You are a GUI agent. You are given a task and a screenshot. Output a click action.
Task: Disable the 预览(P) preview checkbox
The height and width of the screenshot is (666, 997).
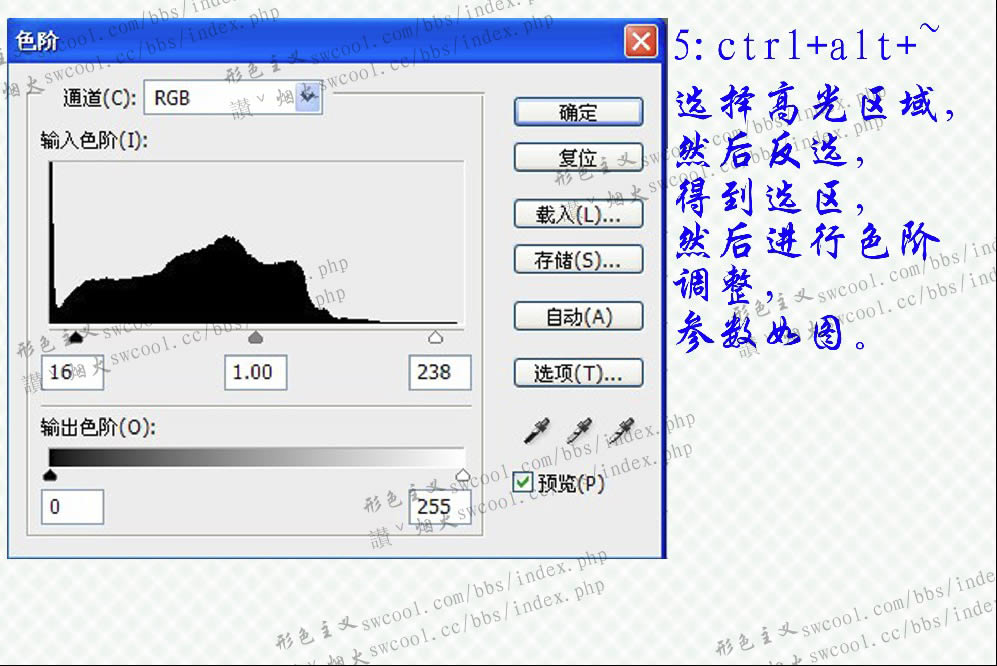[522, 480]
